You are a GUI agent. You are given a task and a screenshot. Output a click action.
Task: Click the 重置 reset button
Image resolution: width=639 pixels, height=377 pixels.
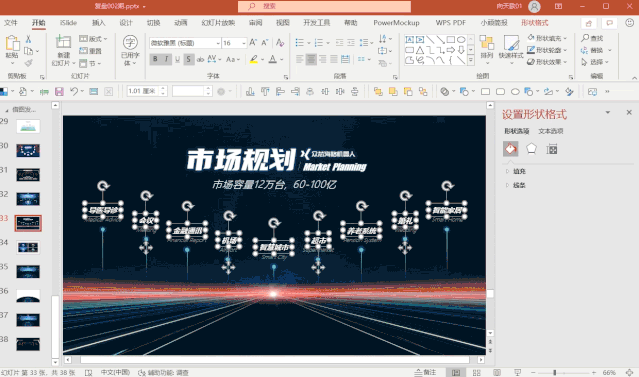[90, 51]
